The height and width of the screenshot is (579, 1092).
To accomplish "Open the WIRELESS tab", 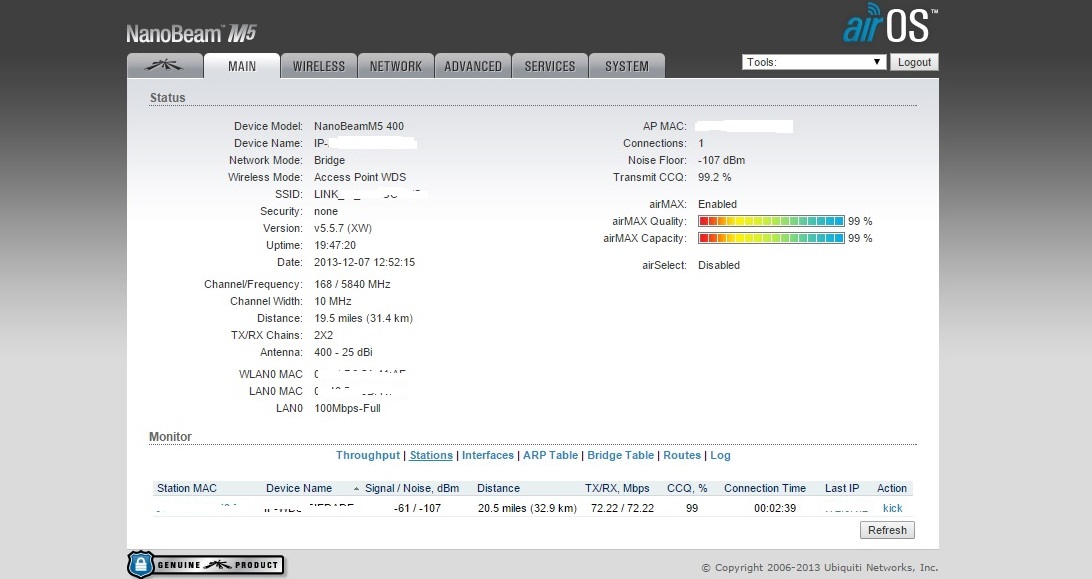I will 319,65.
